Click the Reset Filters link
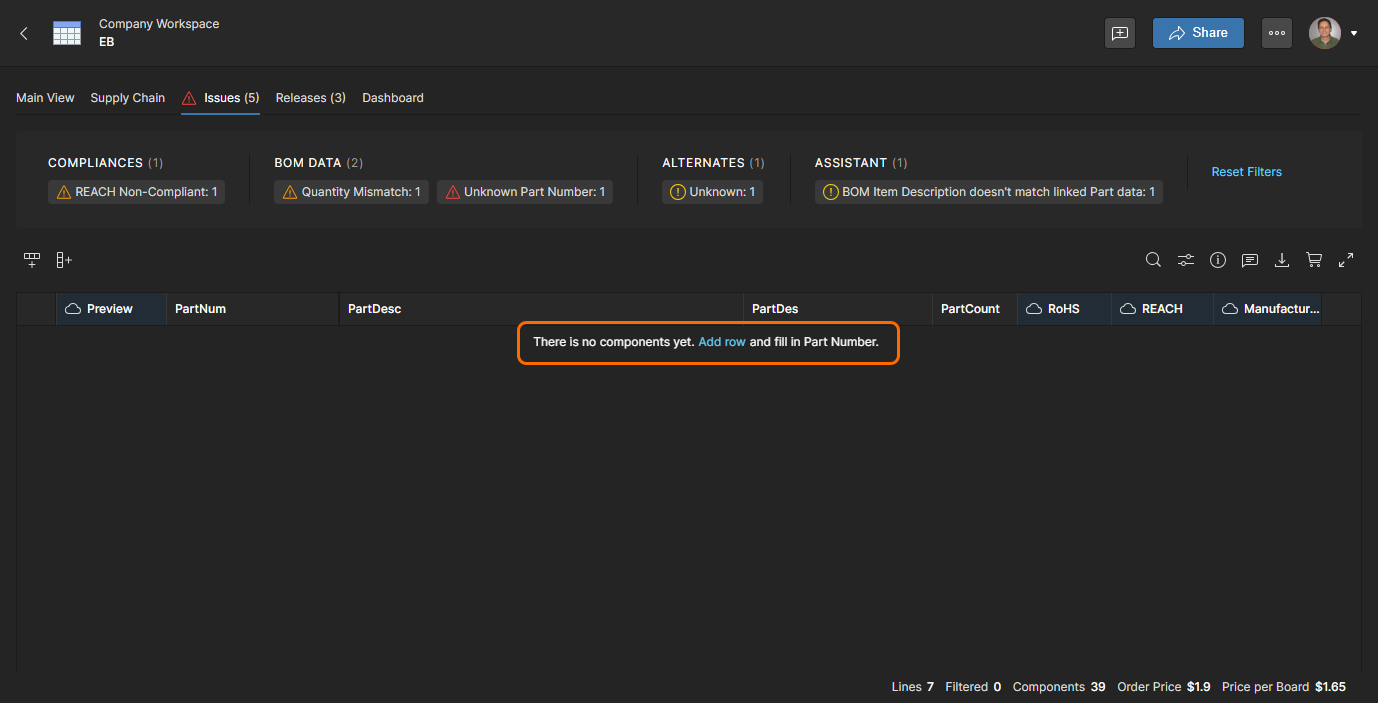1378x703 pixels. (x=1246, y=172)
